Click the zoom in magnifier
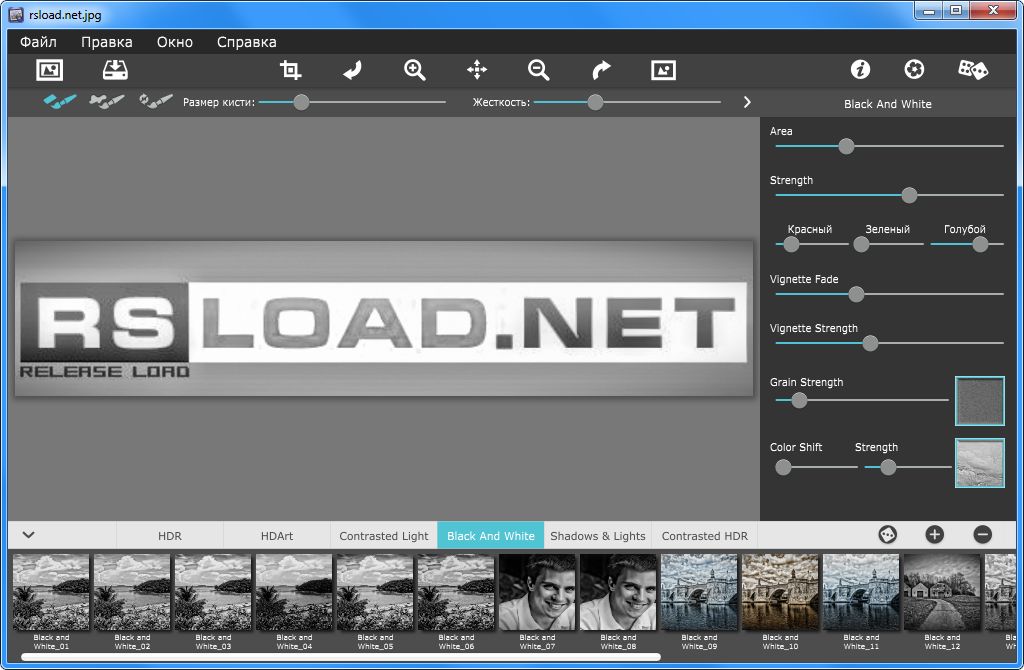Viewport: 1024px width, 670px height. (415, 70)
